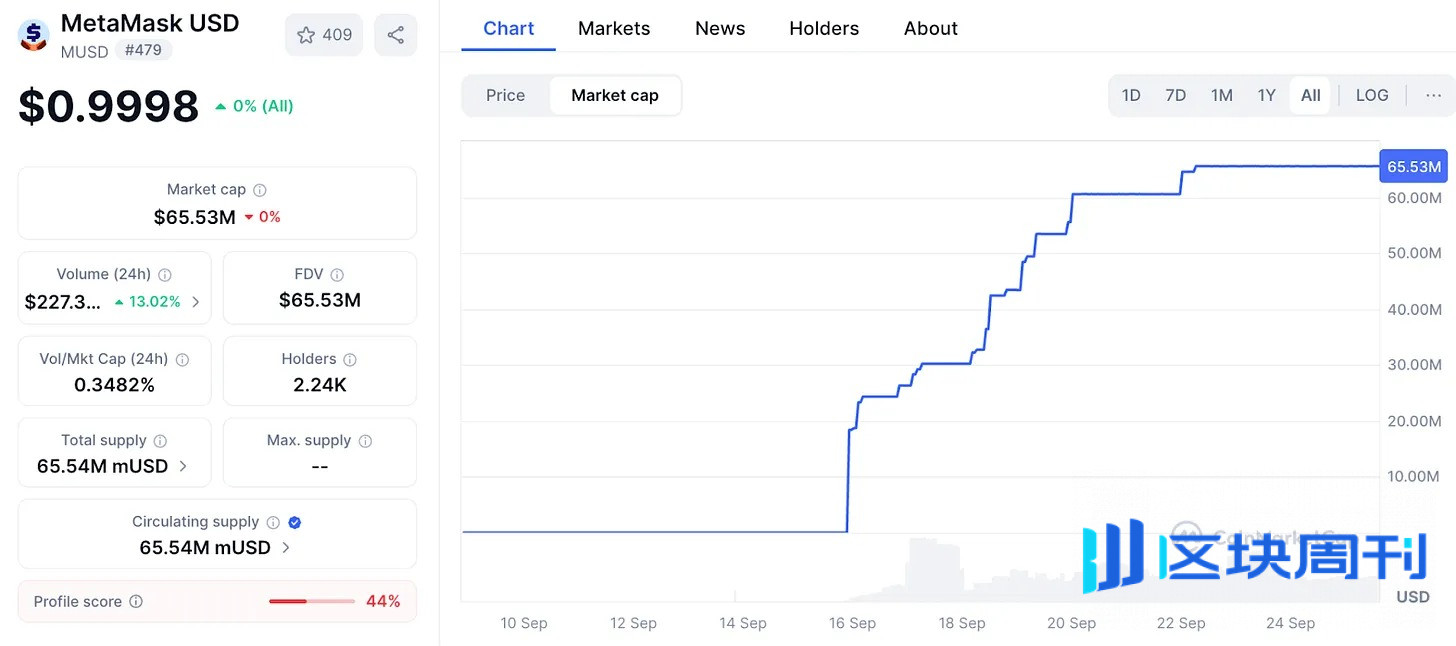The height and width of the screenshot is (646, 1456).
Task: Click the Profile score info icon
Action: tap(135, 601)
